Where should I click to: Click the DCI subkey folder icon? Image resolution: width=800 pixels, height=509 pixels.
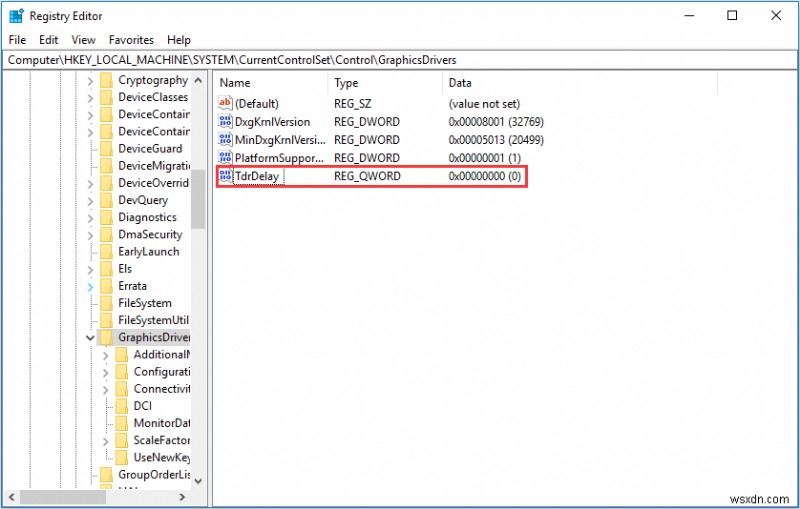click(x=121, y=406)
